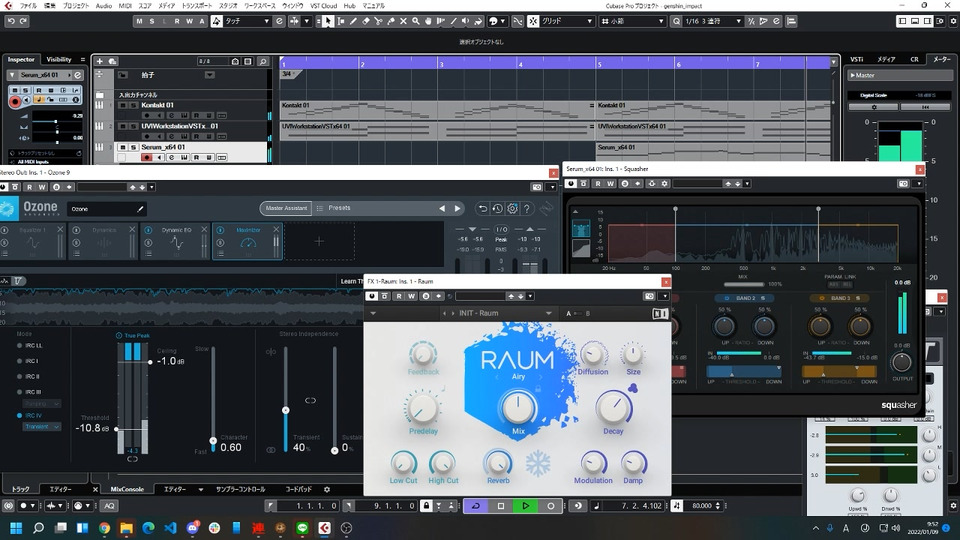960x540 pixels.
Task: Switch to the VSTi tab
Action: point(857,59)
